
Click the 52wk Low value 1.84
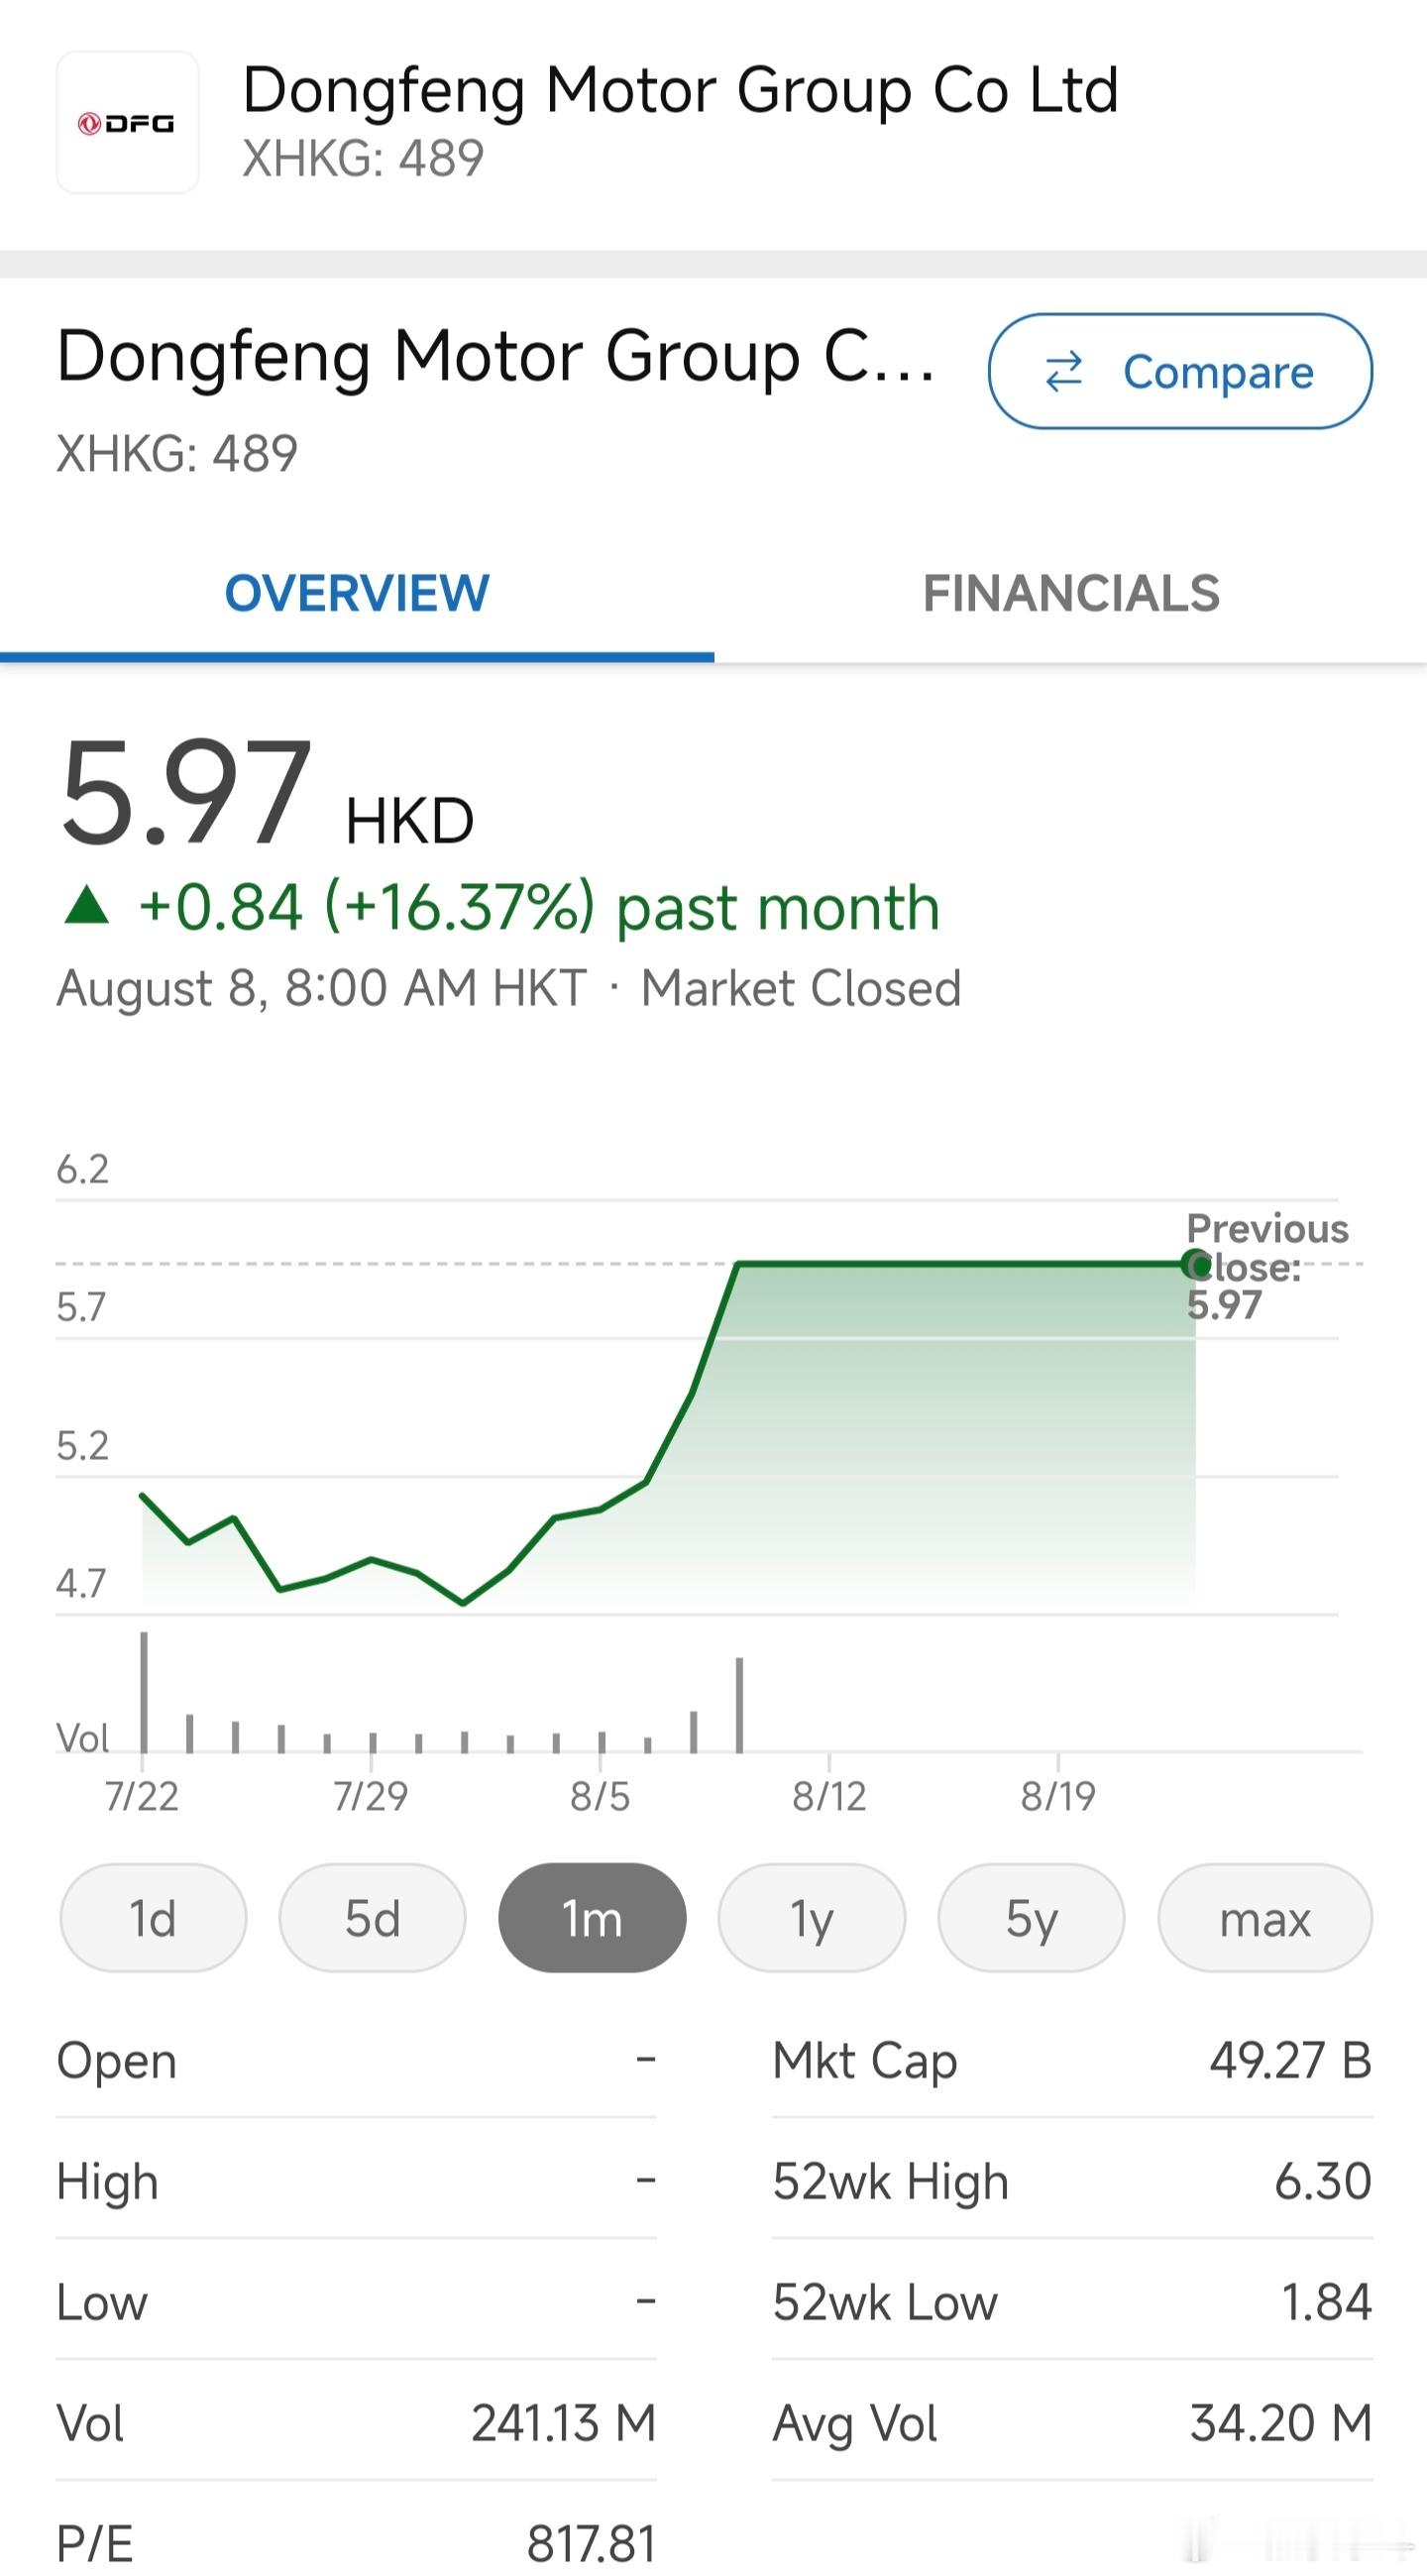[1327, 2302]
